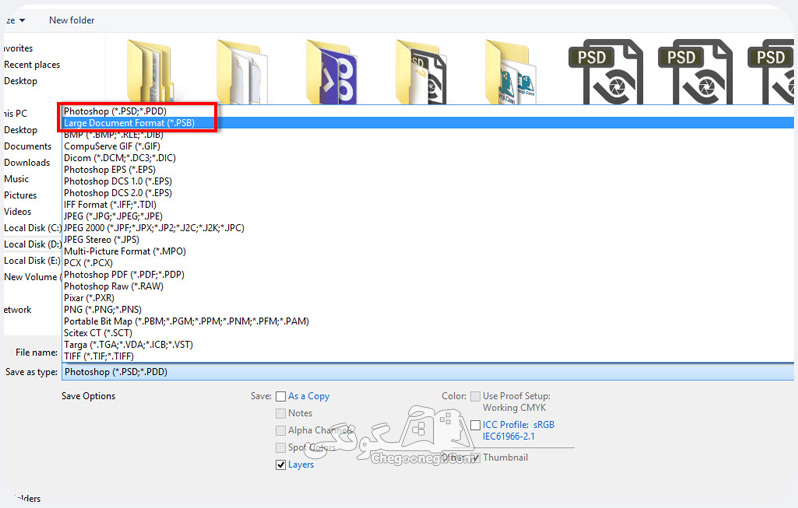Go to Downloads in navigation pane
This screenshot has width=798, height=508.
pyautogui.click(x=27, y=162)
